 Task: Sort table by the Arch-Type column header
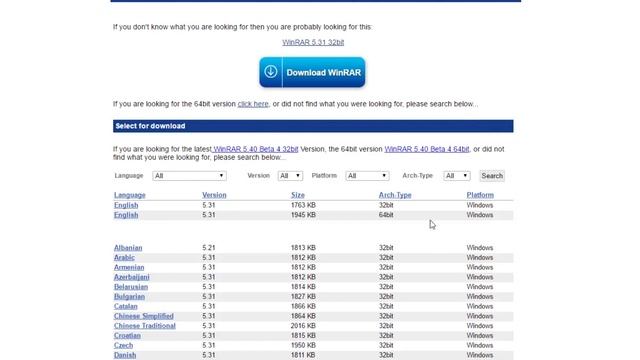(x=395, y=195)
